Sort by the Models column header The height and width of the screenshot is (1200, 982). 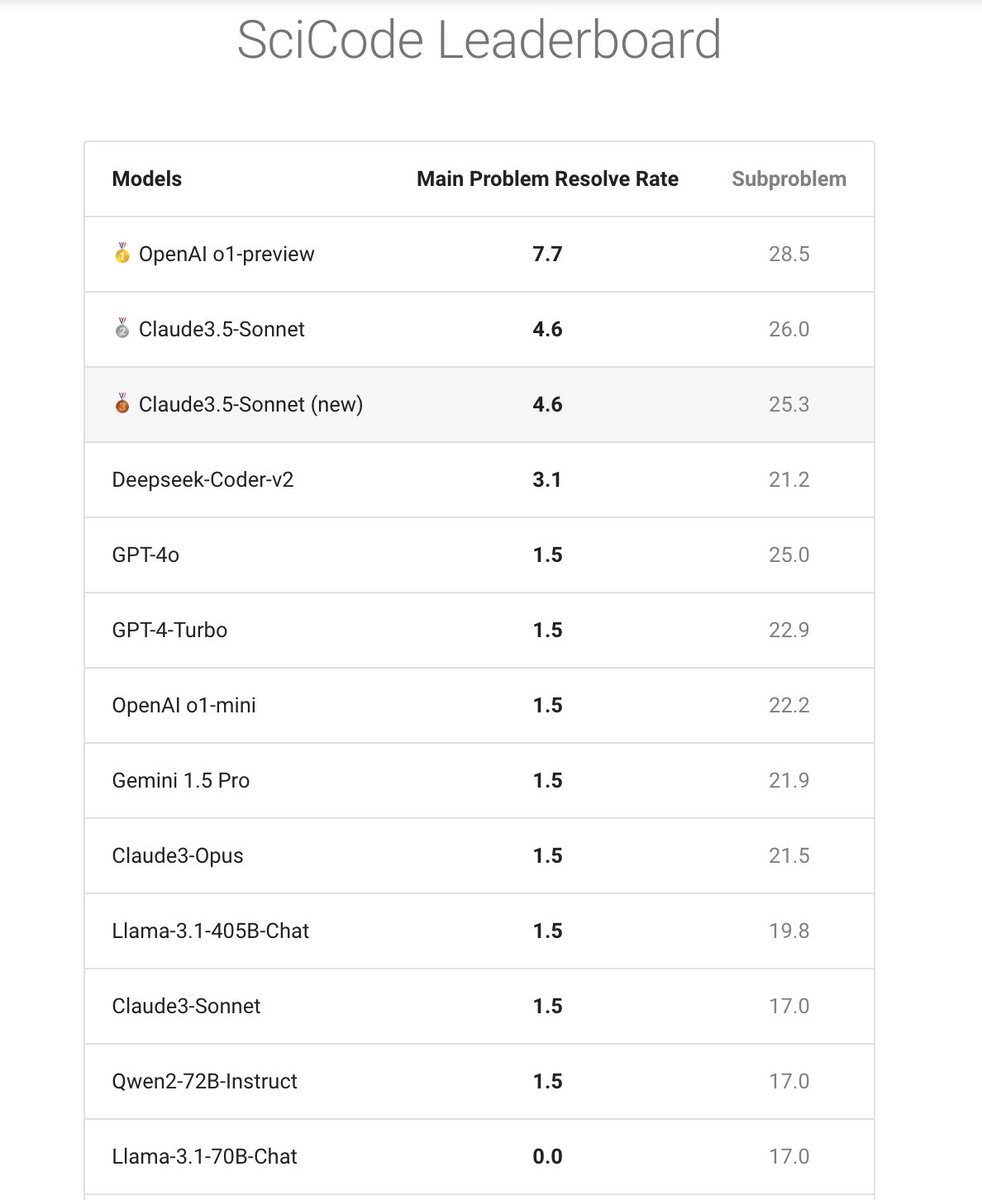click(147, 179)
